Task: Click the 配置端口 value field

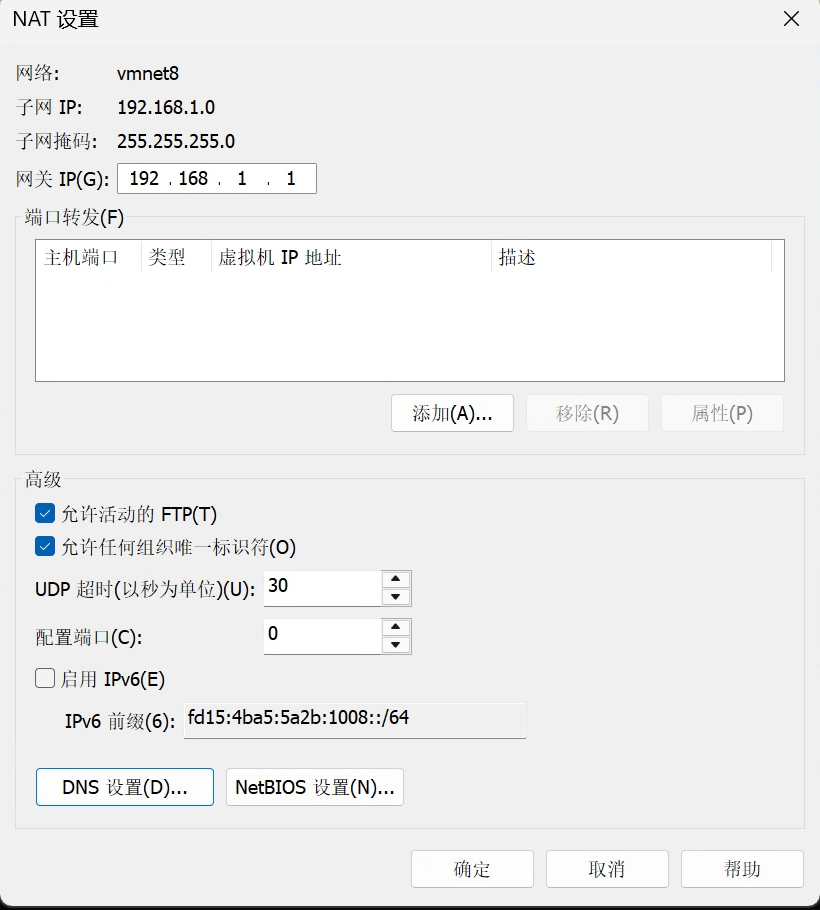Action: (323, 636)
